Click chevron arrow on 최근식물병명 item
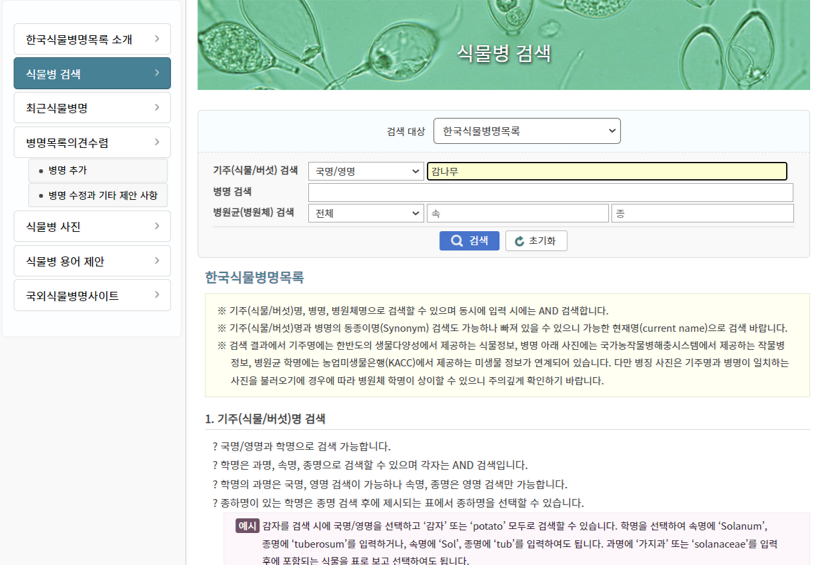 157,107
